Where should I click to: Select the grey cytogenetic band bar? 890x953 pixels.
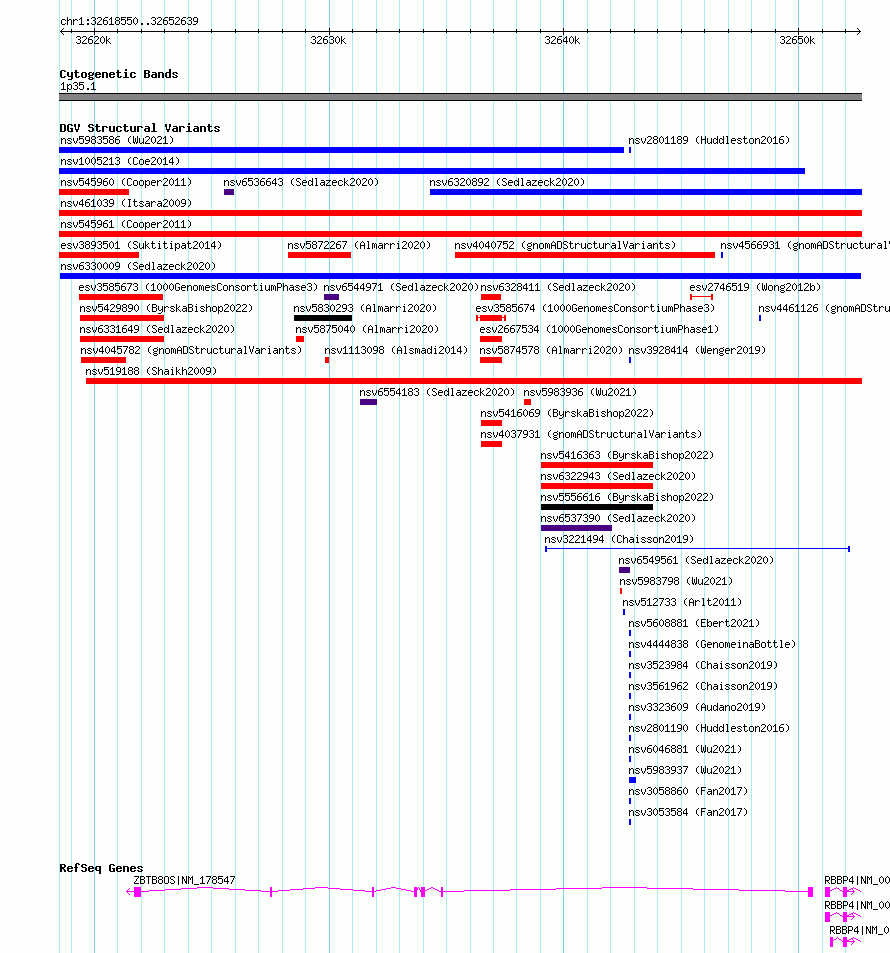point(460,97)
